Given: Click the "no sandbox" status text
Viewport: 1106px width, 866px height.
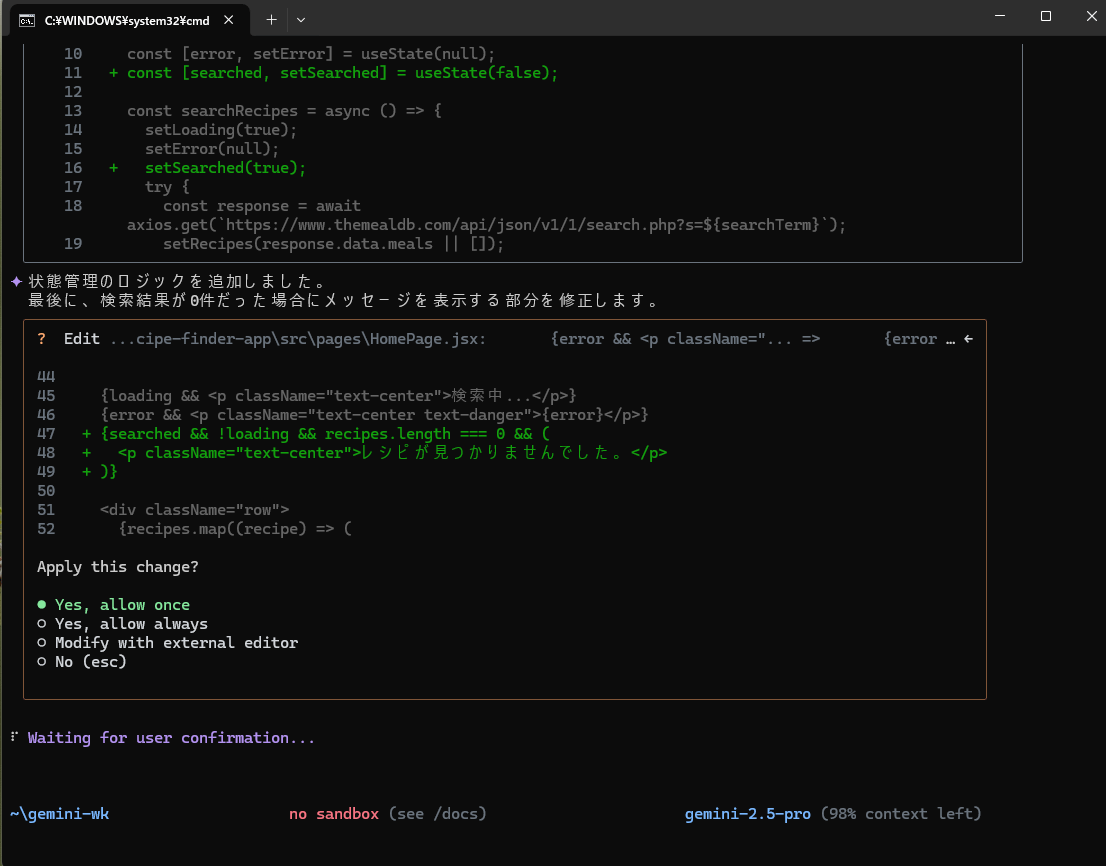Looking at the screenshot, I should (333, 814).
